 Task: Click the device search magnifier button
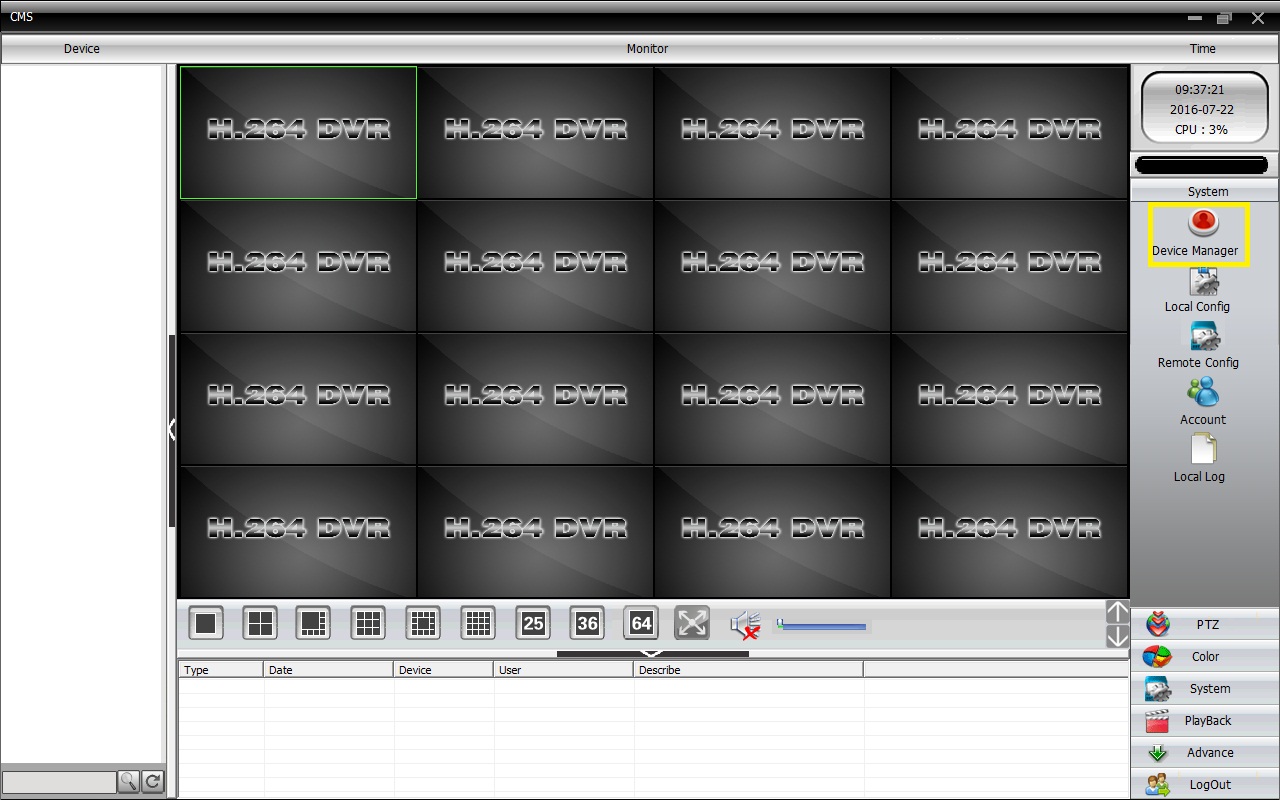point(129,782)
